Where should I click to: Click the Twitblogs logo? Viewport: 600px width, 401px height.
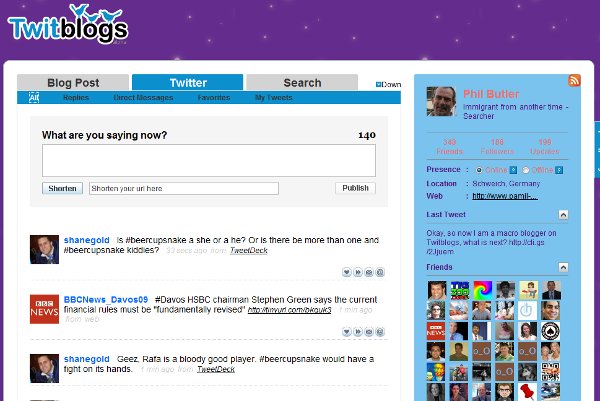pos(68,24)
